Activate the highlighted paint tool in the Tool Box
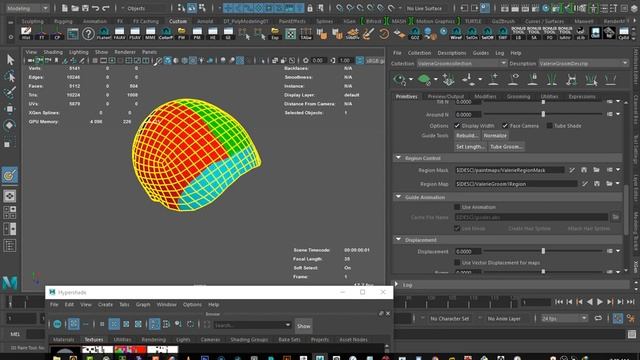The width and height of the screenshot is (640, 360). point(9,175)
